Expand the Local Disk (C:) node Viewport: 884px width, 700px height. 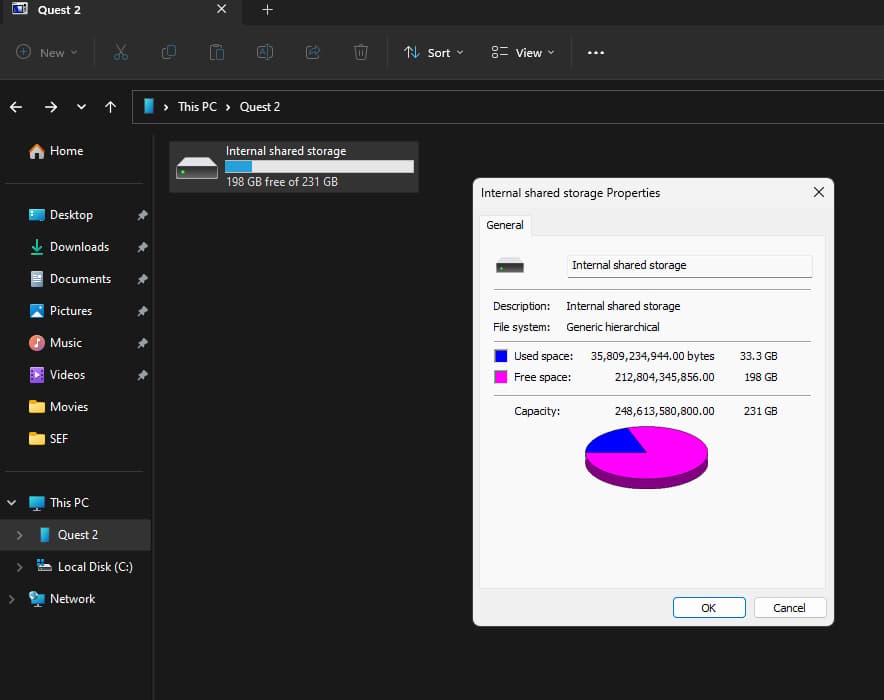click(x=19, y=567)
